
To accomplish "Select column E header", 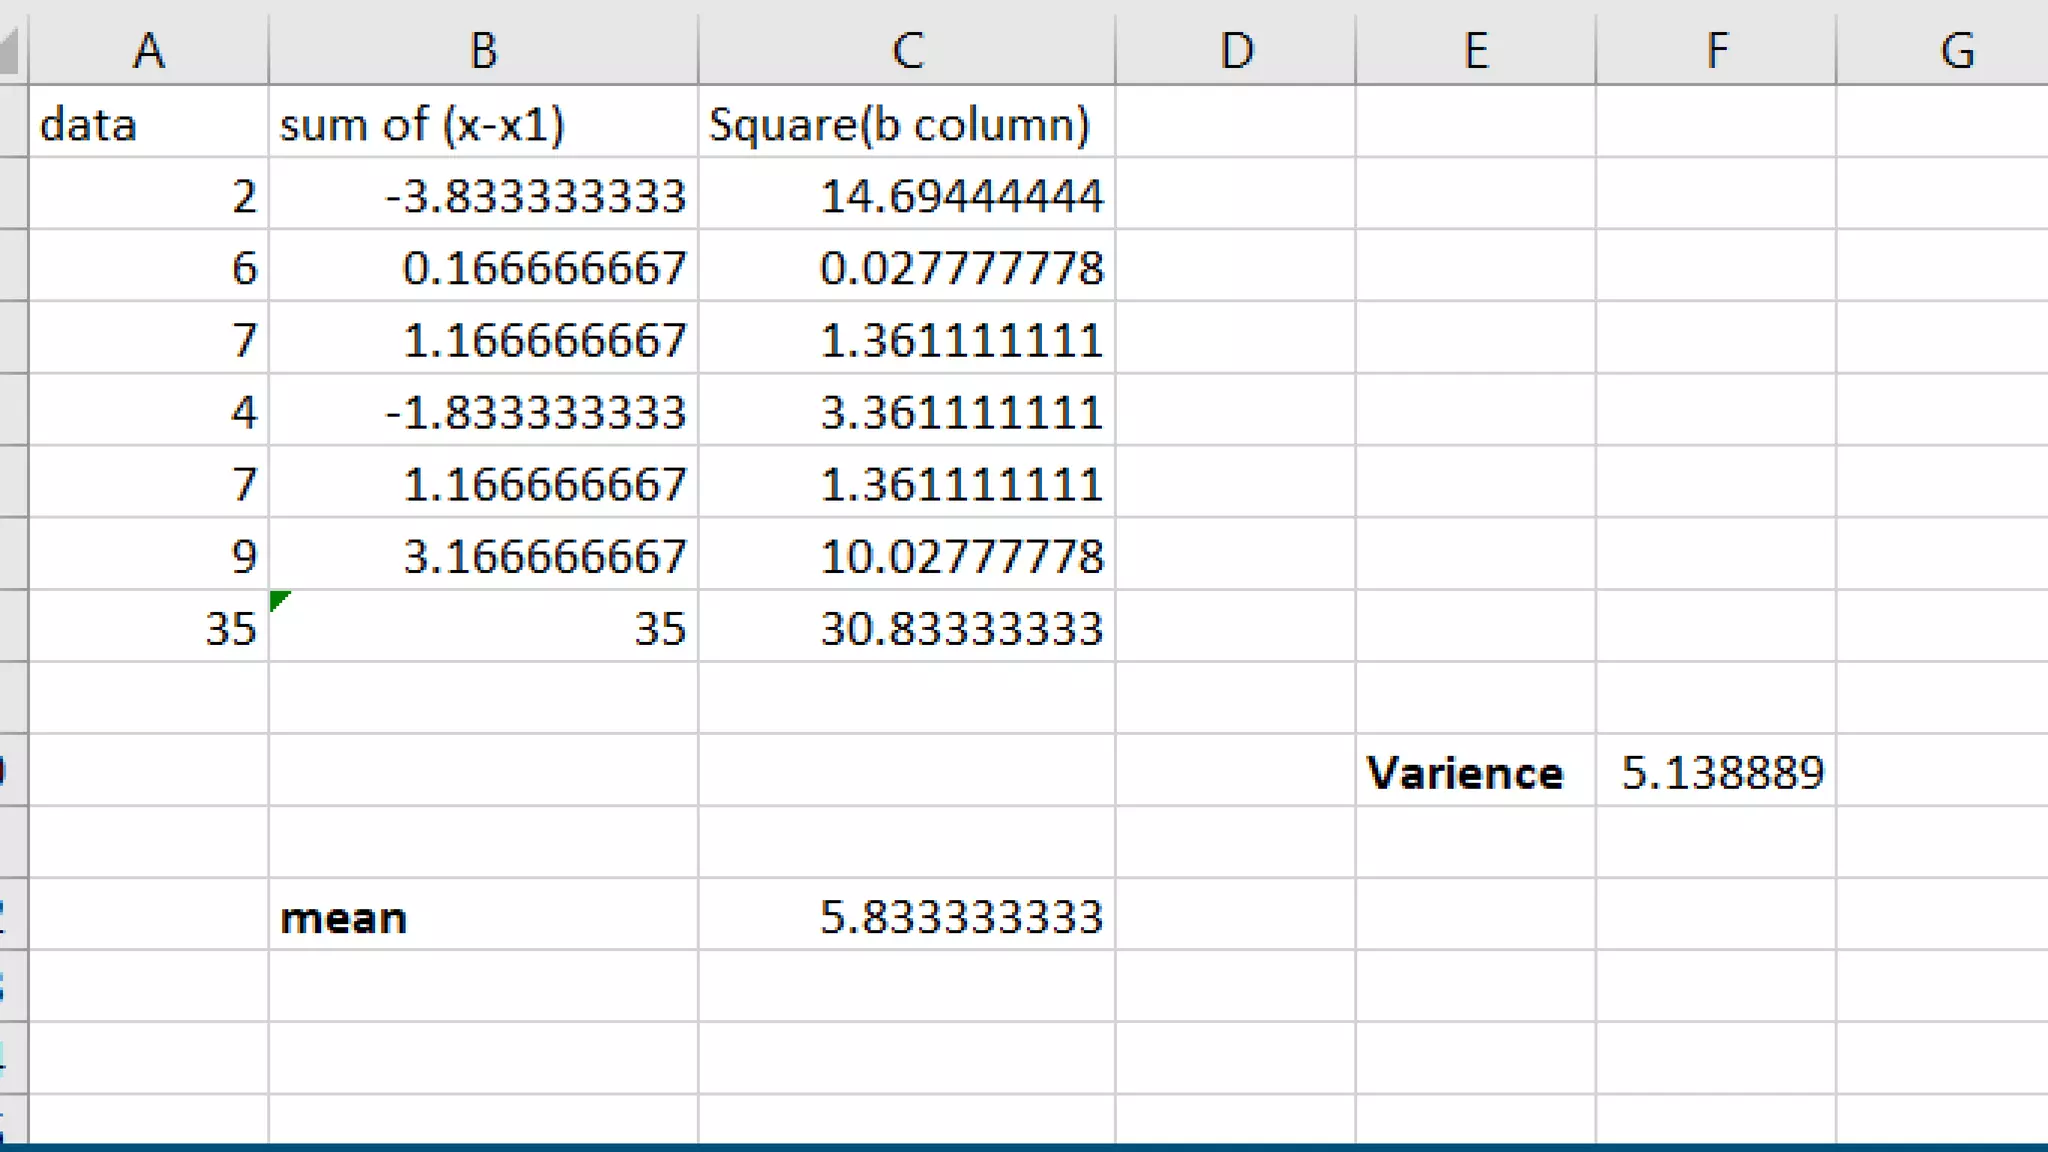I will point(1476,50).
